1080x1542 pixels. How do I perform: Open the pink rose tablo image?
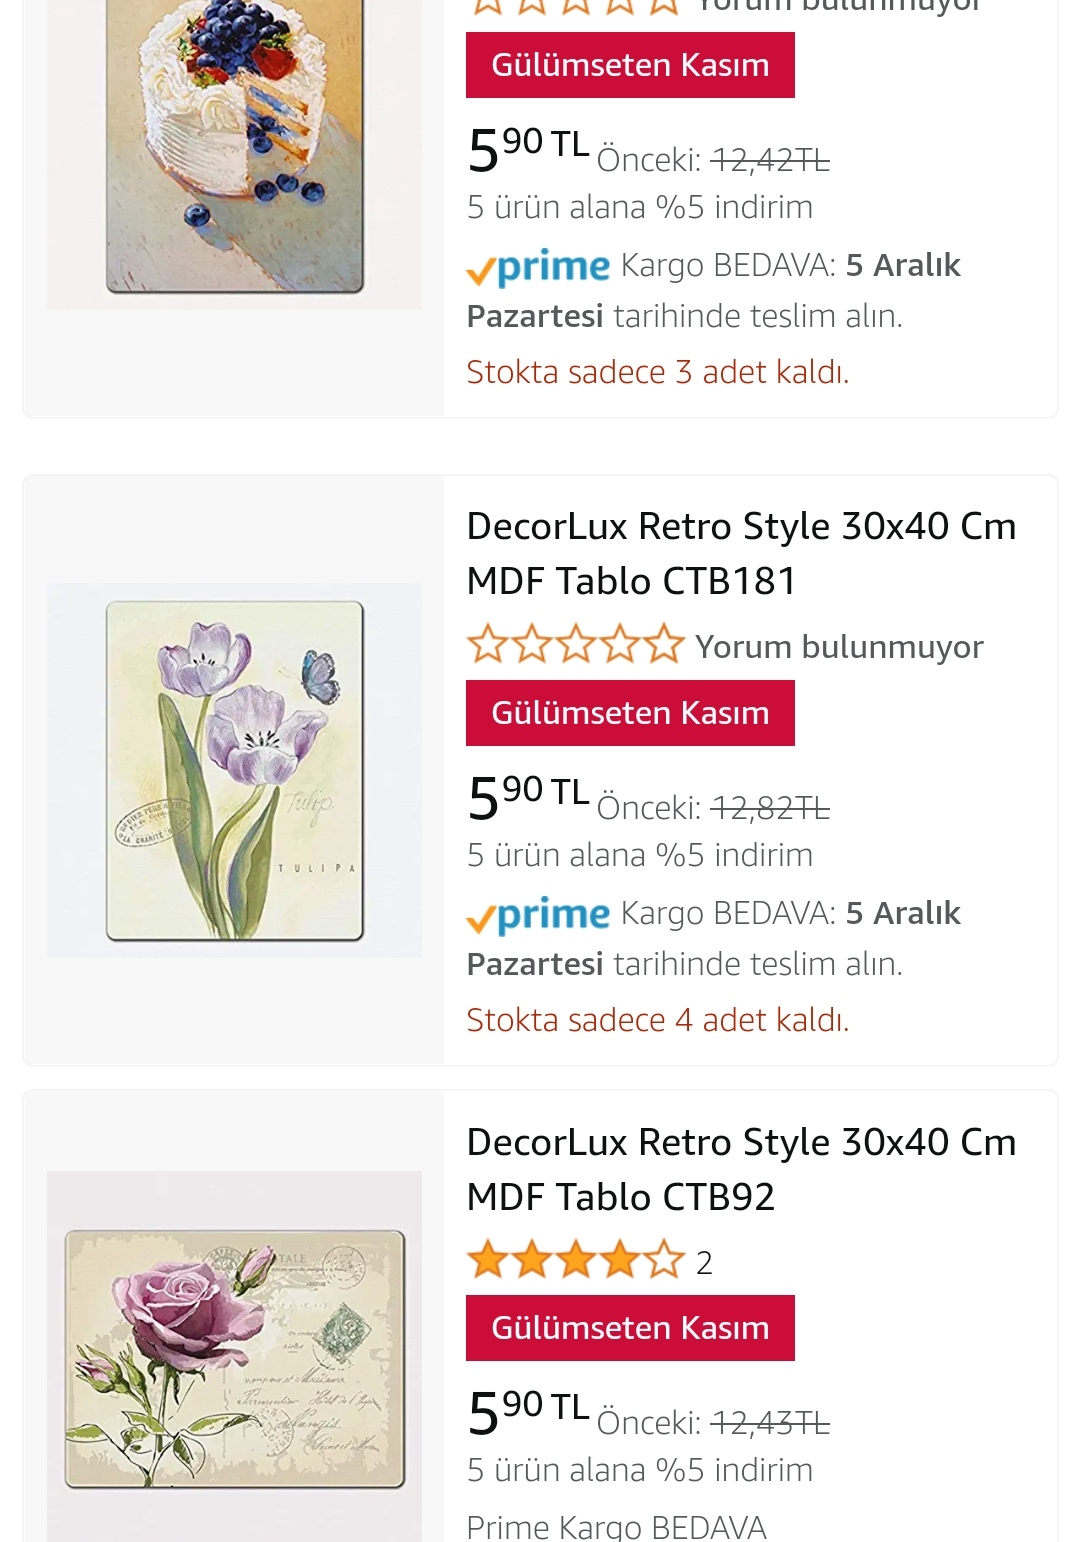(234, 1358)
